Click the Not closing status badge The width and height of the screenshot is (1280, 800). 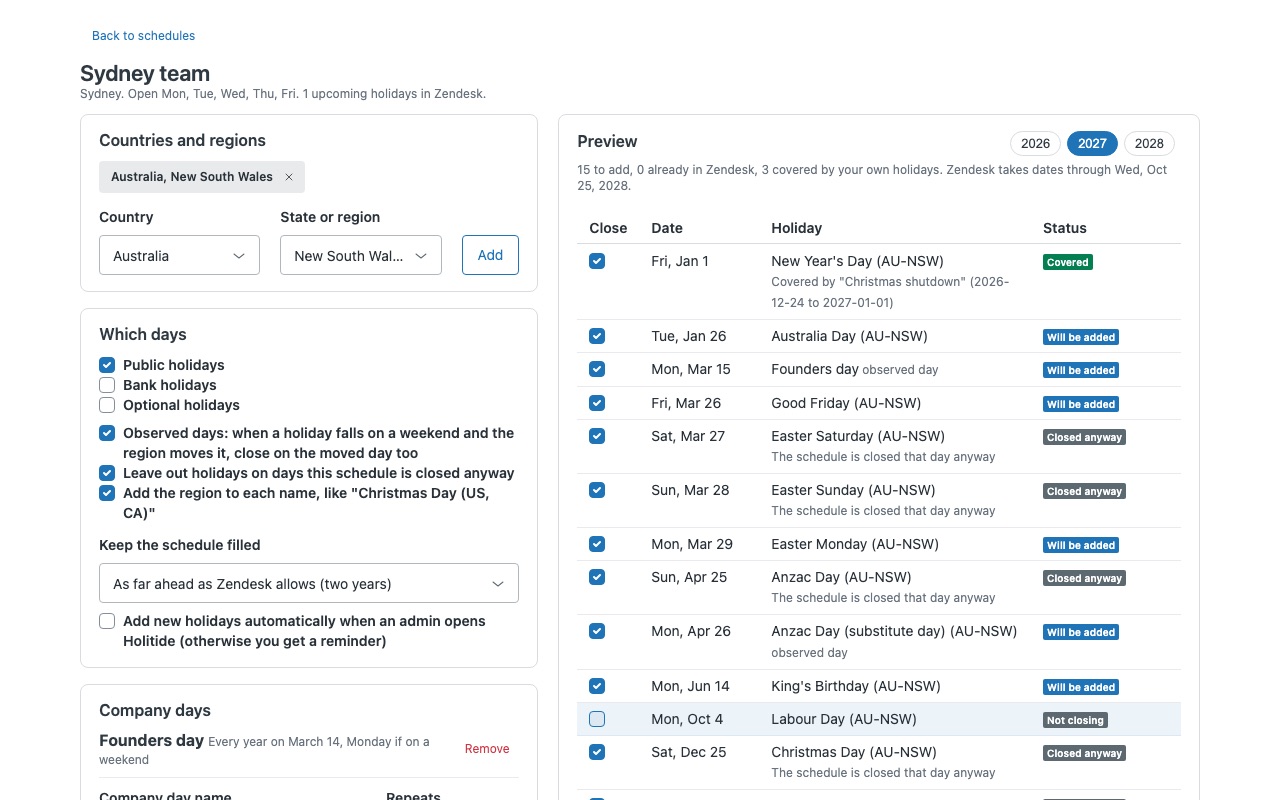point(1075,720)
